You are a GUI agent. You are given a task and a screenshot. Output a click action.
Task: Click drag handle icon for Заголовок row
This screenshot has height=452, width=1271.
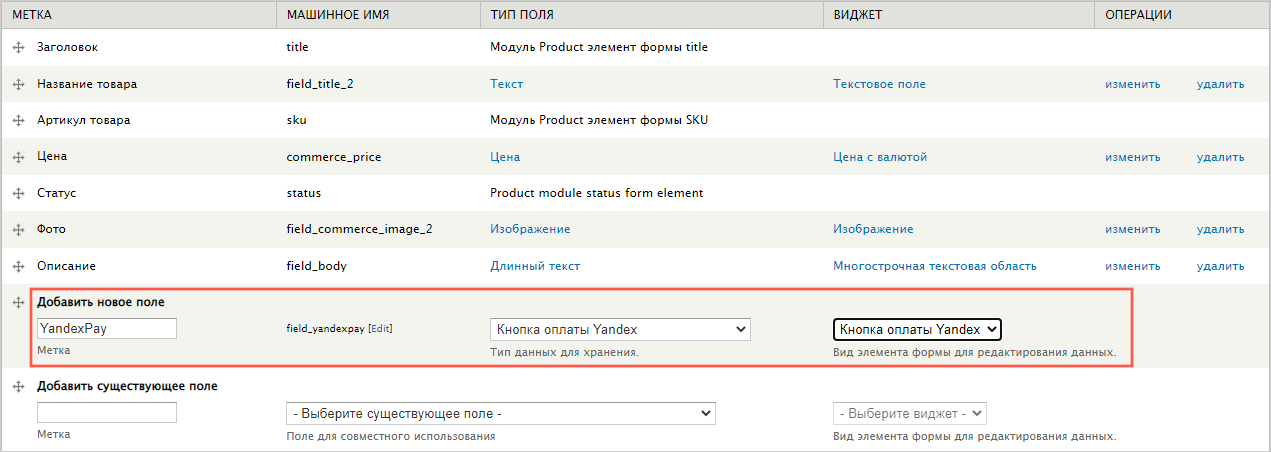(18, 48)
